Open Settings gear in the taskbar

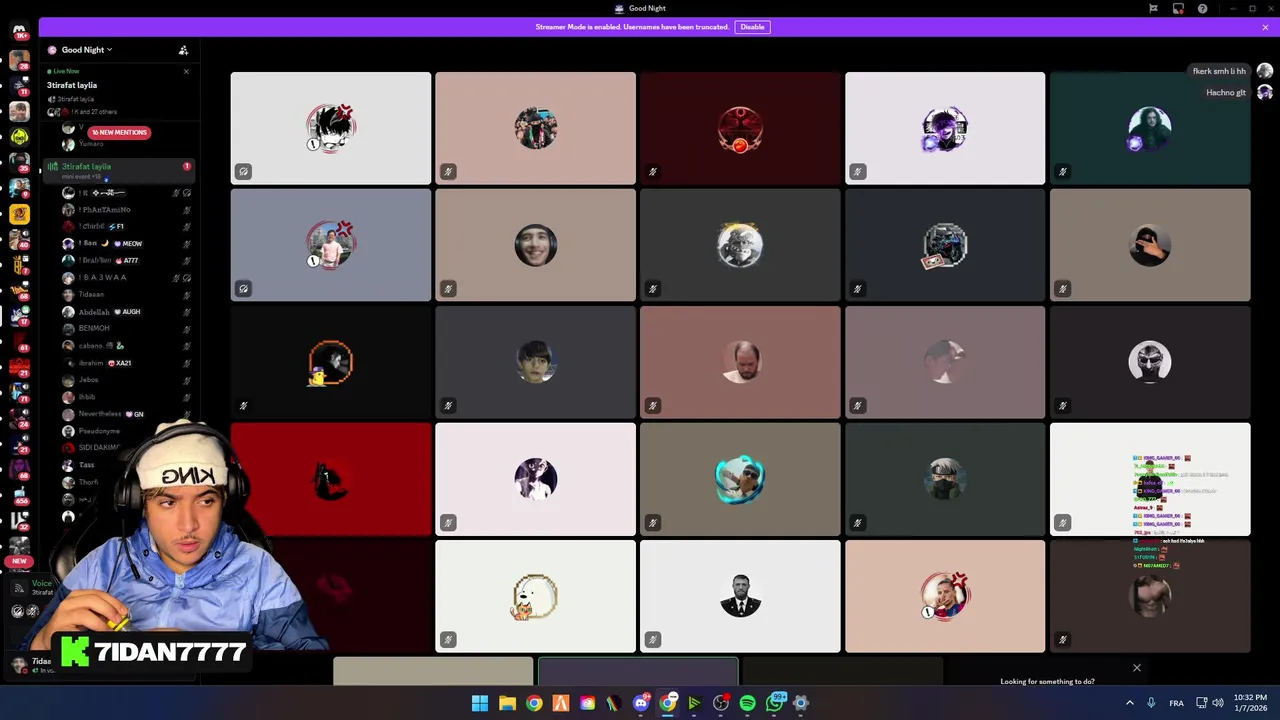coord(801,703)
